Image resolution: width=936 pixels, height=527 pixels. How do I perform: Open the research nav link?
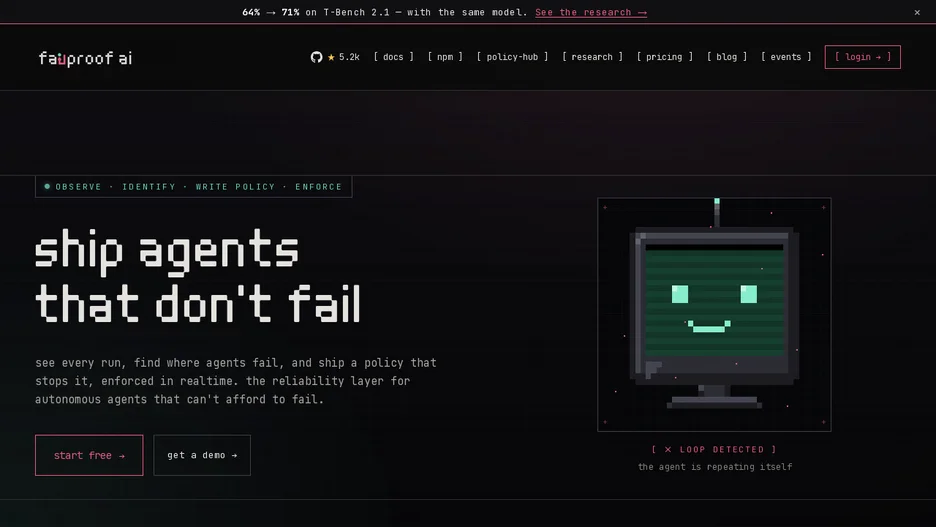click(592, 57)
